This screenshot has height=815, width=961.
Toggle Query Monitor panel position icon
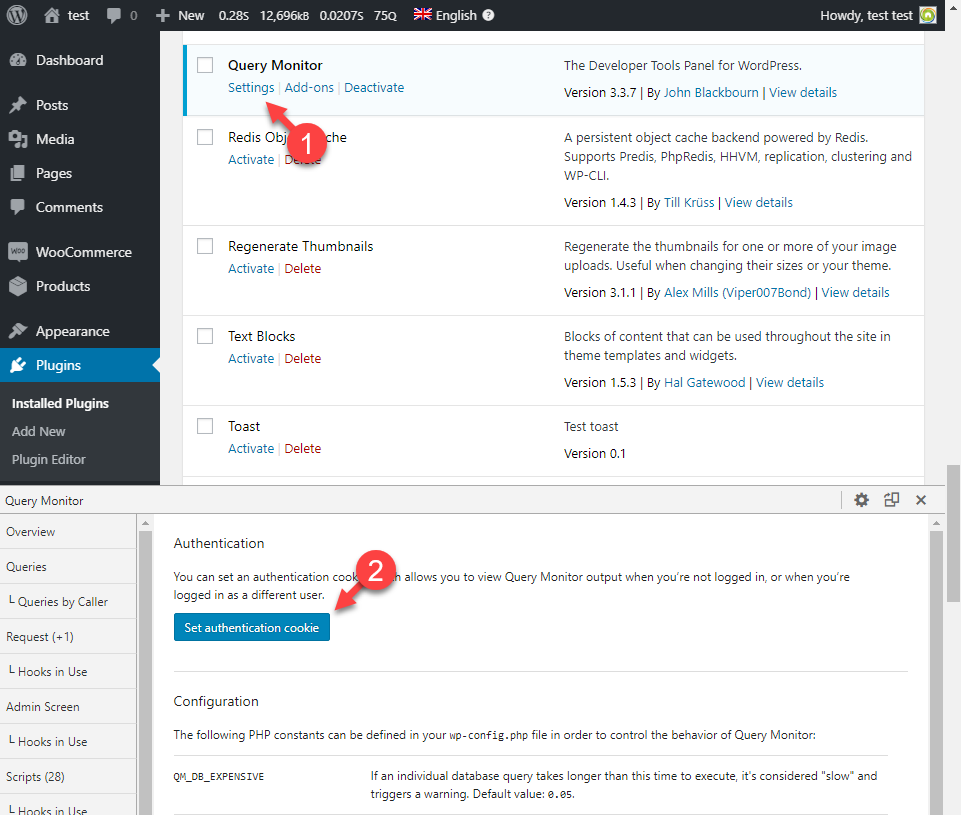[x=892, y=500]
